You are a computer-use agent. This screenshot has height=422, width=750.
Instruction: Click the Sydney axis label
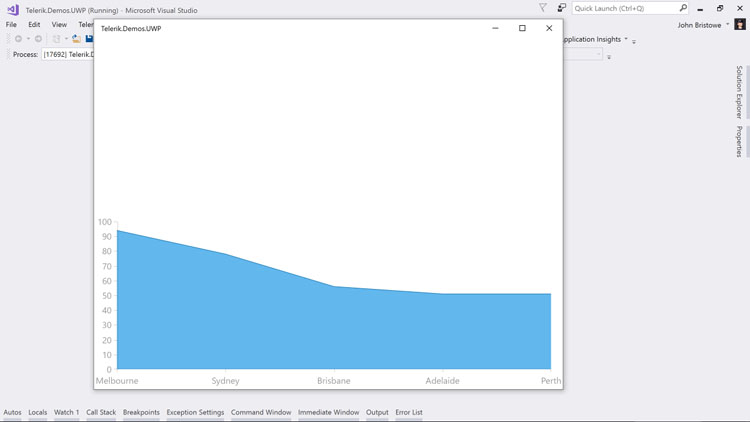[225, 381]
